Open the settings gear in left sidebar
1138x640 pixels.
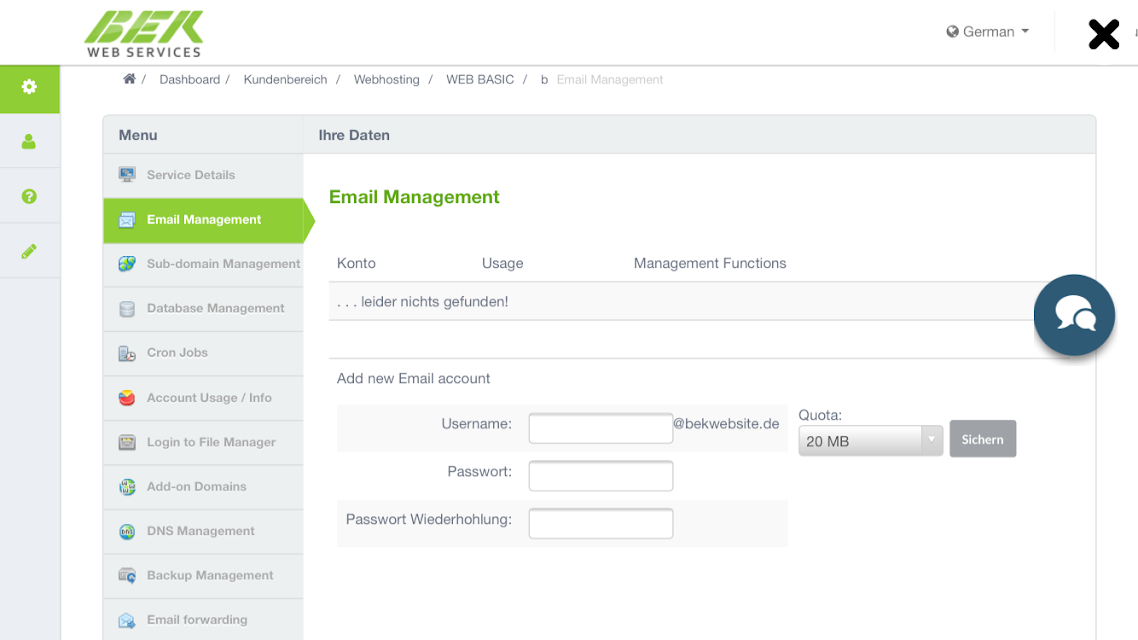pyautogui.click(x=29, y=87)
